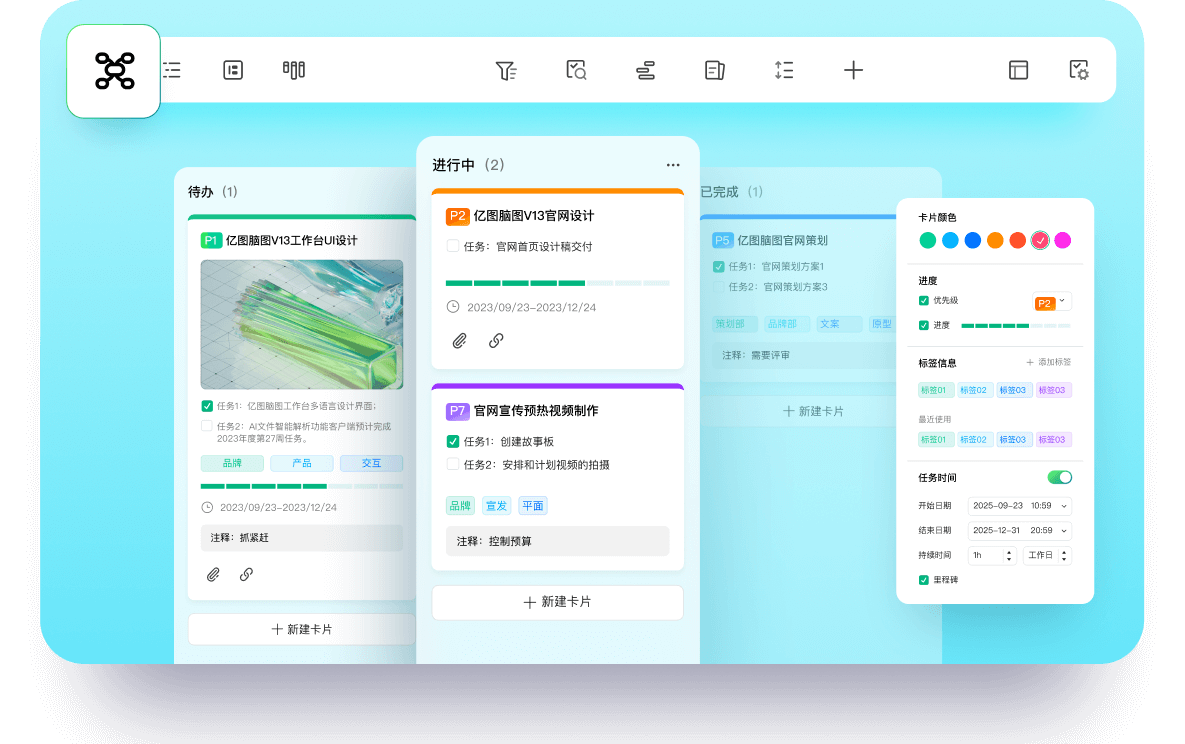This screenshot has height=744, width=1185.
Task: Switch to kanban board view icon
Action: point(293,70)
